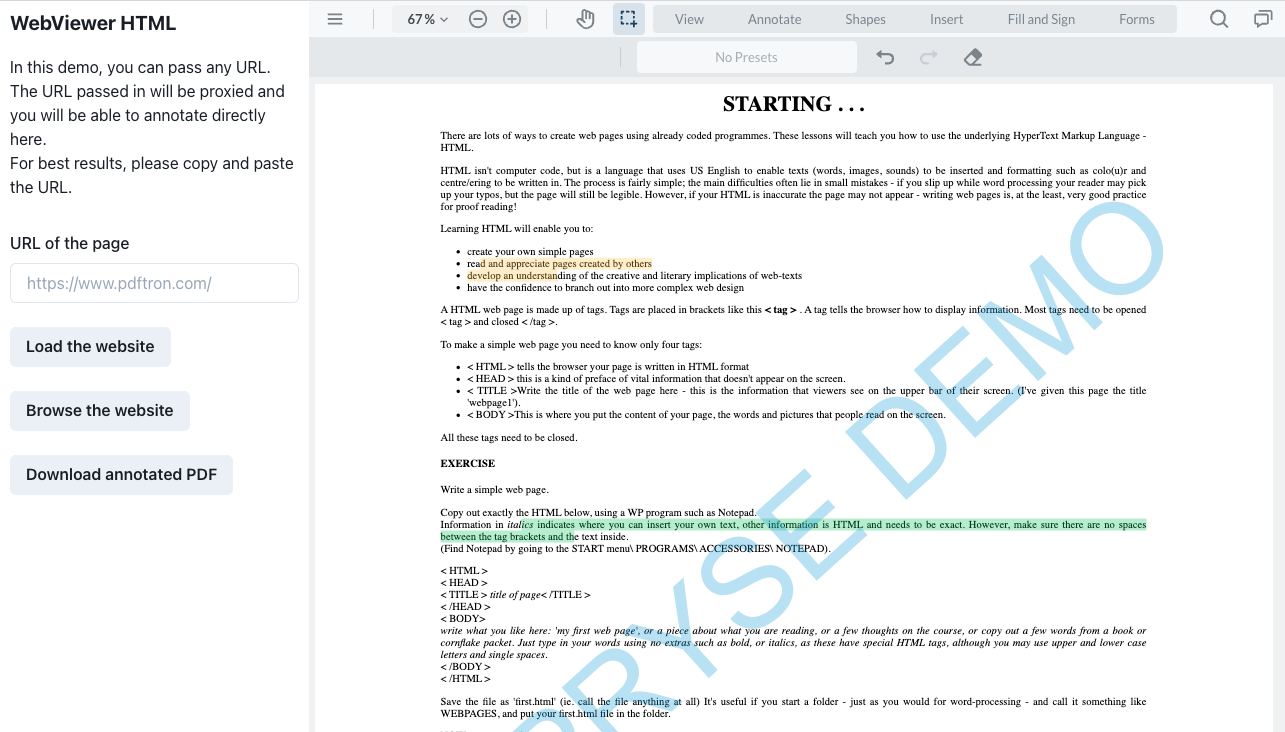1285x732 pixels.
Task: Select the Pan hand tool
Action: [586, 19]
